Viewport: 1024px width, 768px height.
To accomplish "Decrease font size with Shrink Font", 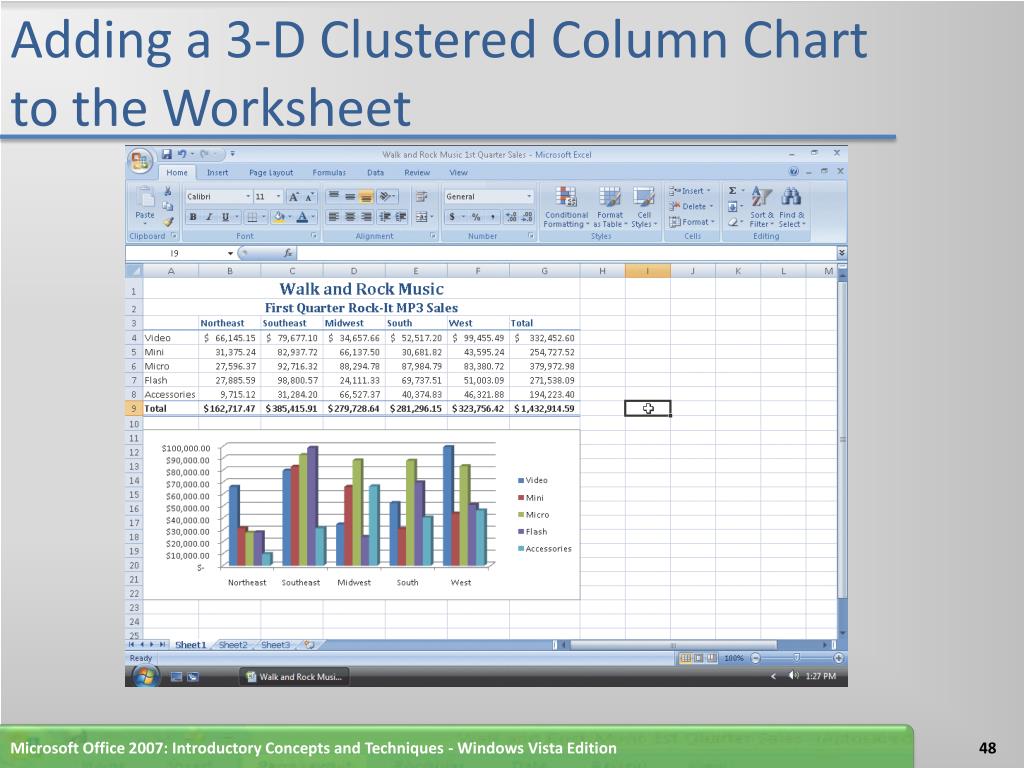I will tap(310, 196).
